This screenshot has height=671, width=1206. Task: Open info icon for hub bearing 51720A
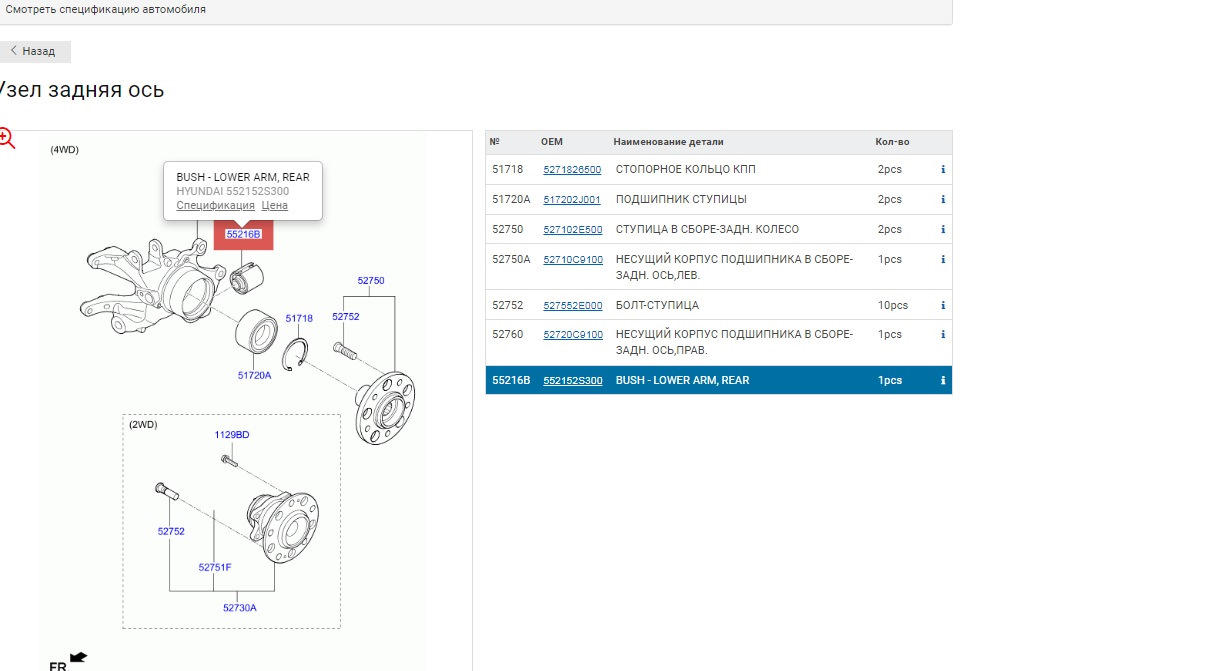point(943,200)
